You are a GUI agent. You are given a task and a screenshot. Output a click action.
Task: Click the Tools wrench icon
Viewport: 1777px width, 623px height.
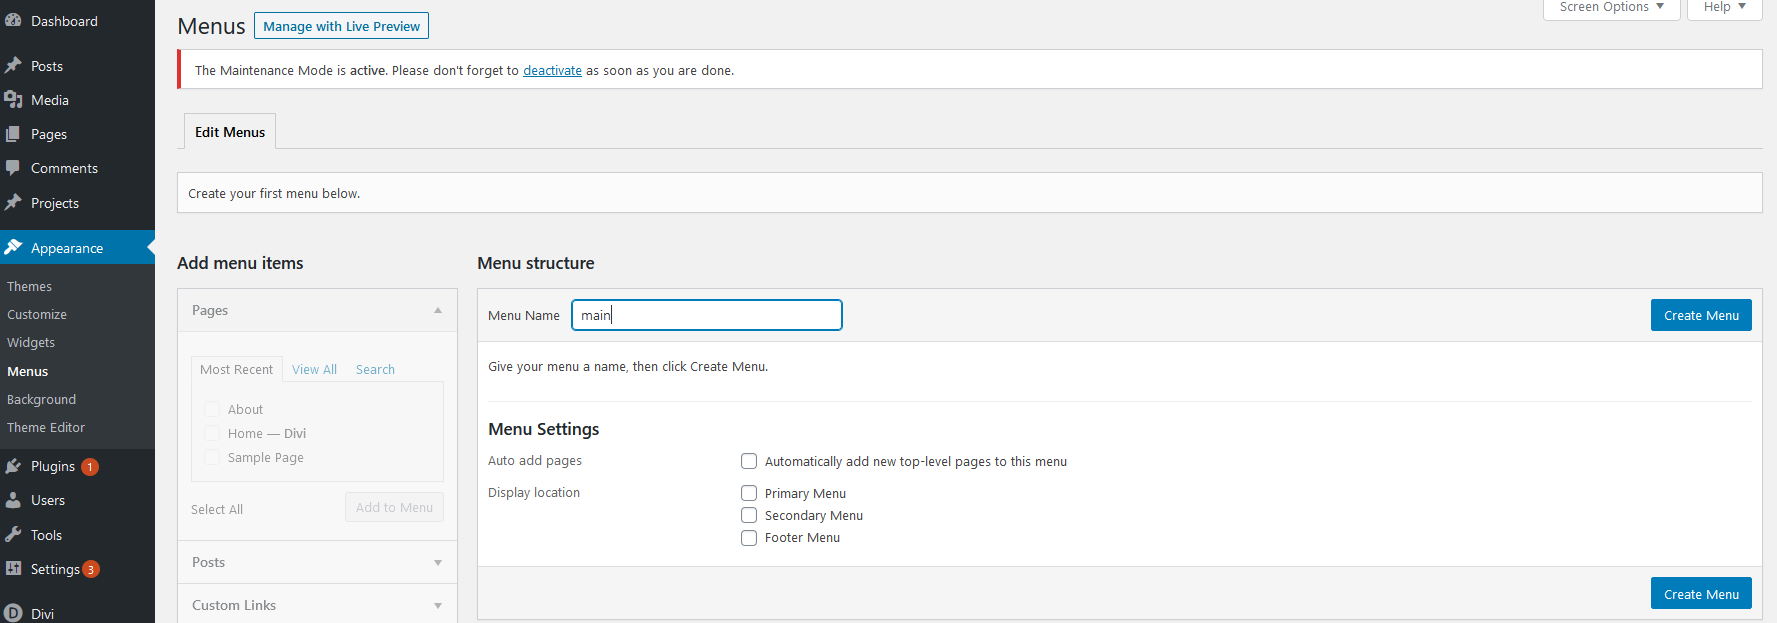coord(13,535)
